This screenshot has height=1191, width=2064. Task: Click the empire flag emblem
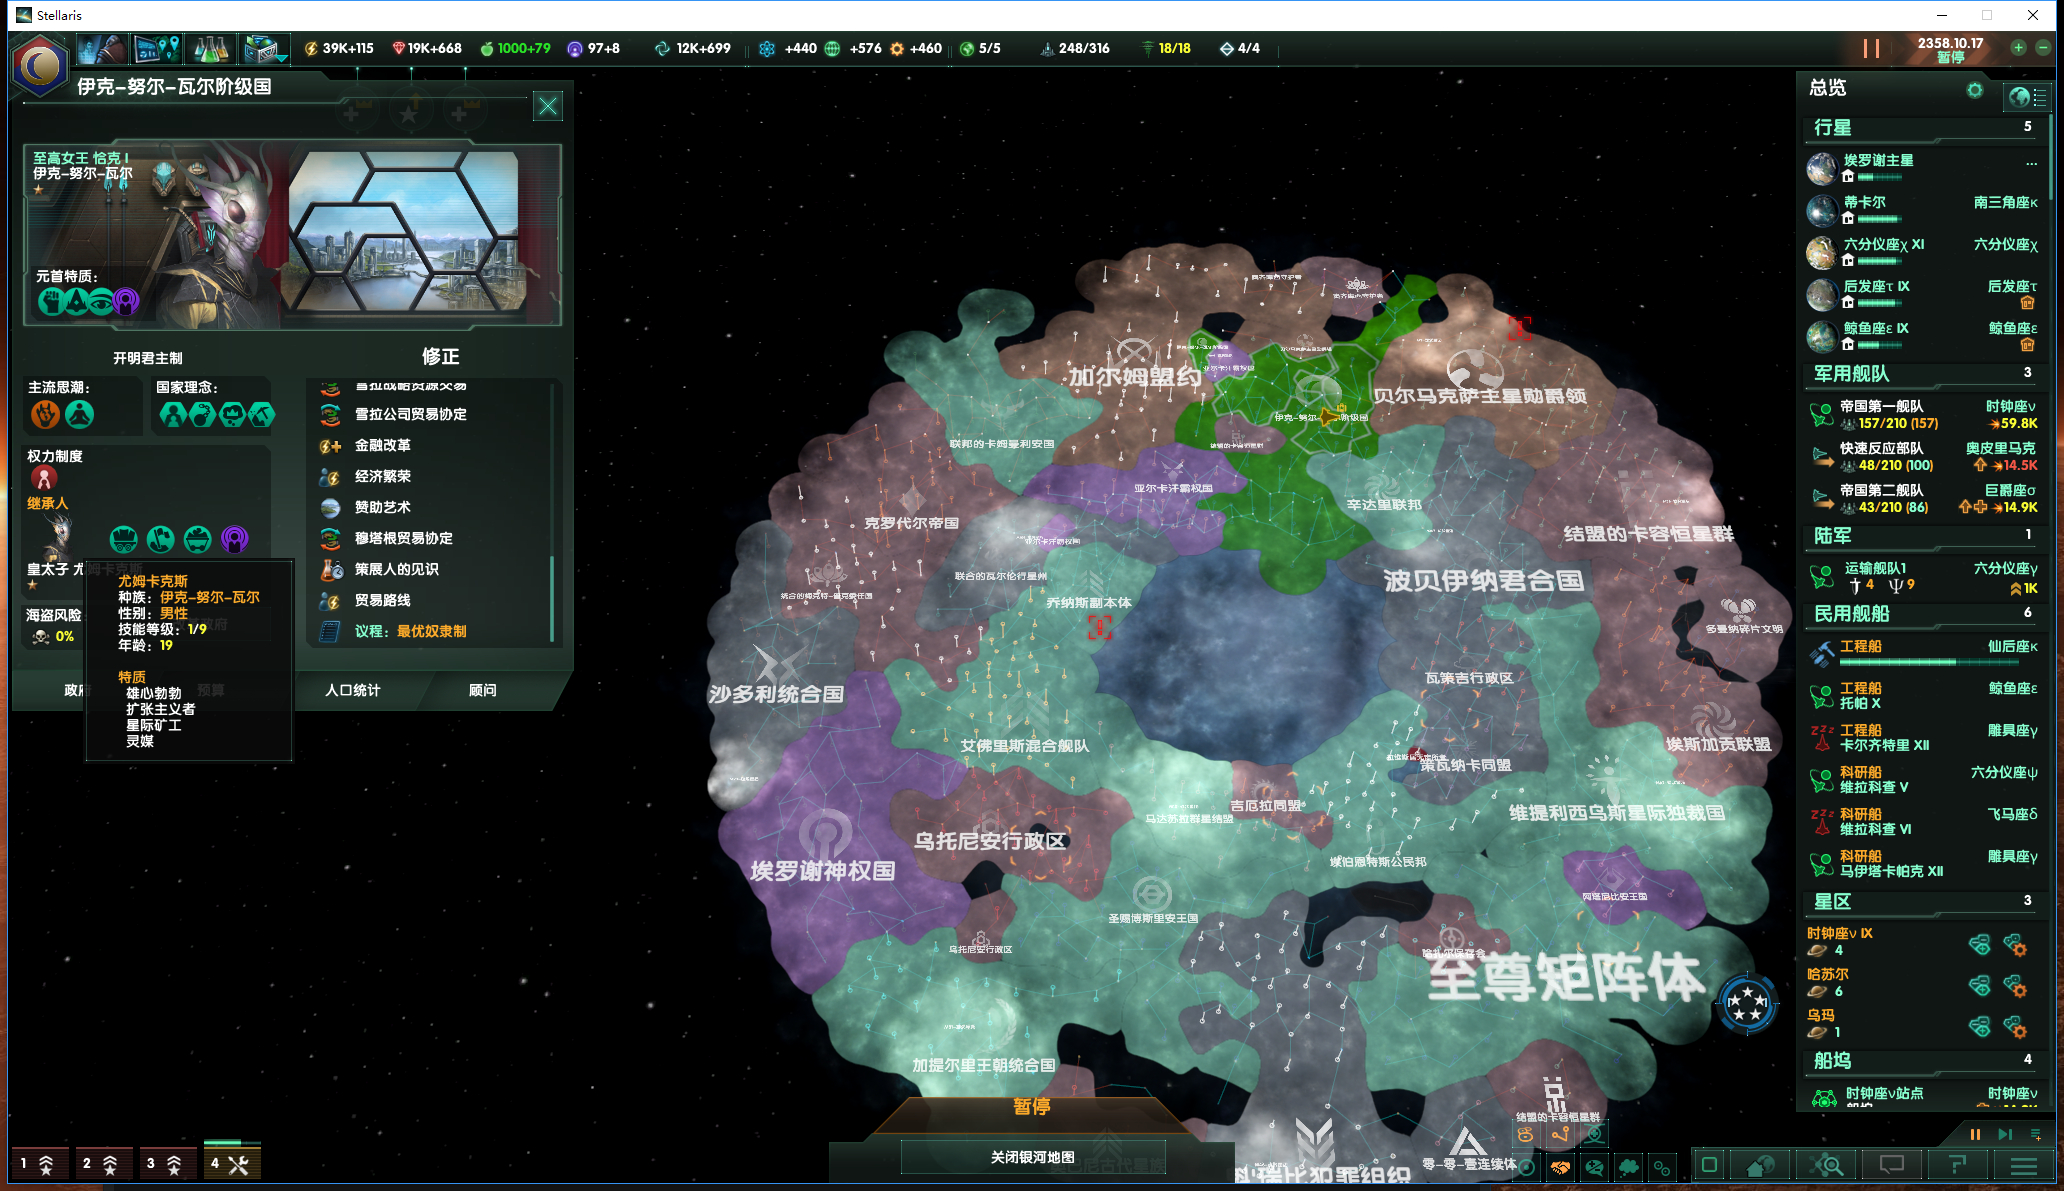click(39, 67)
